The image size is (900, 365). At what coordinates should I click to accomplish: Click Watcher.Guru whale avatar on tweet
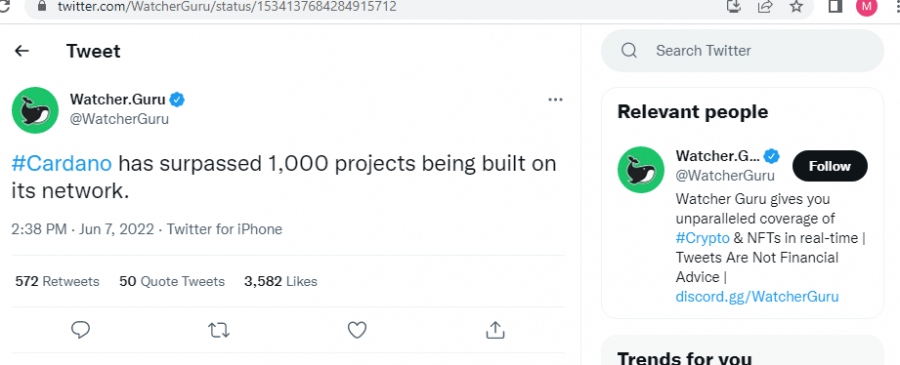[35, 110]
